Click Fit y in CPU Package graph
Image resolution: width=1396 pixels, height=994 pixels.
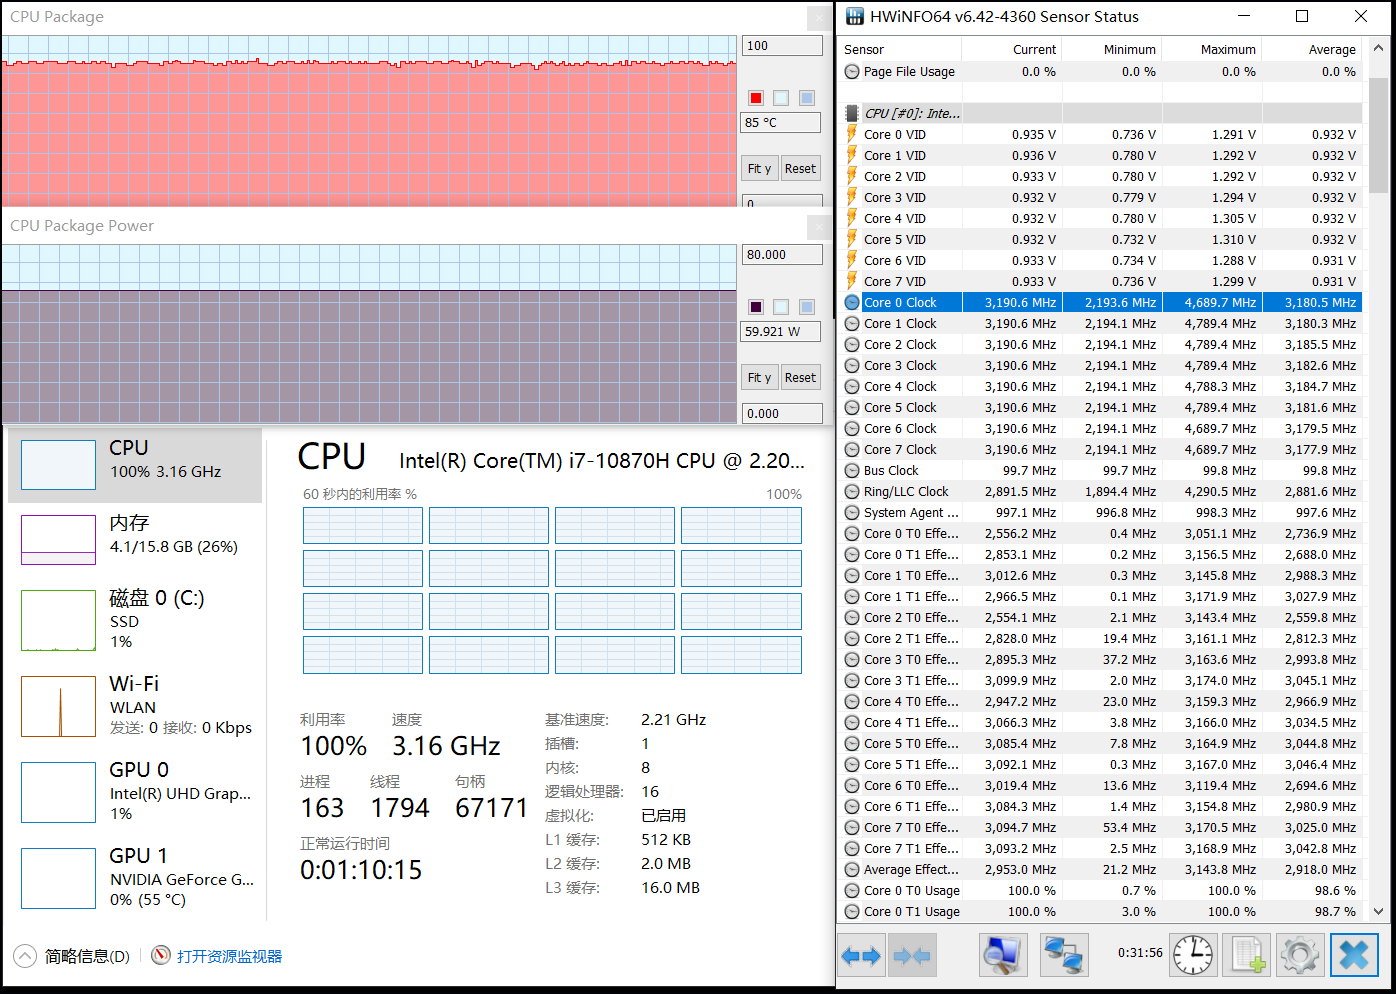pos(759,169)
